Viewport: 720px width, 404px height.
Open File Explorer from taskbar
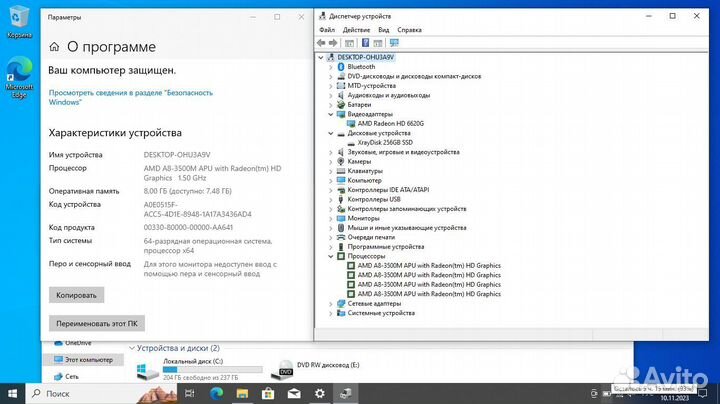coord(242,393)
